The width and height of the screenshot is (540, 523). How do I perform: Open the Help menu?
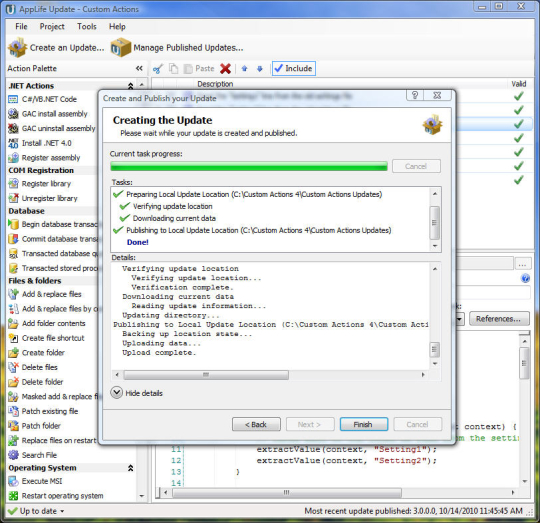point(117,27)
